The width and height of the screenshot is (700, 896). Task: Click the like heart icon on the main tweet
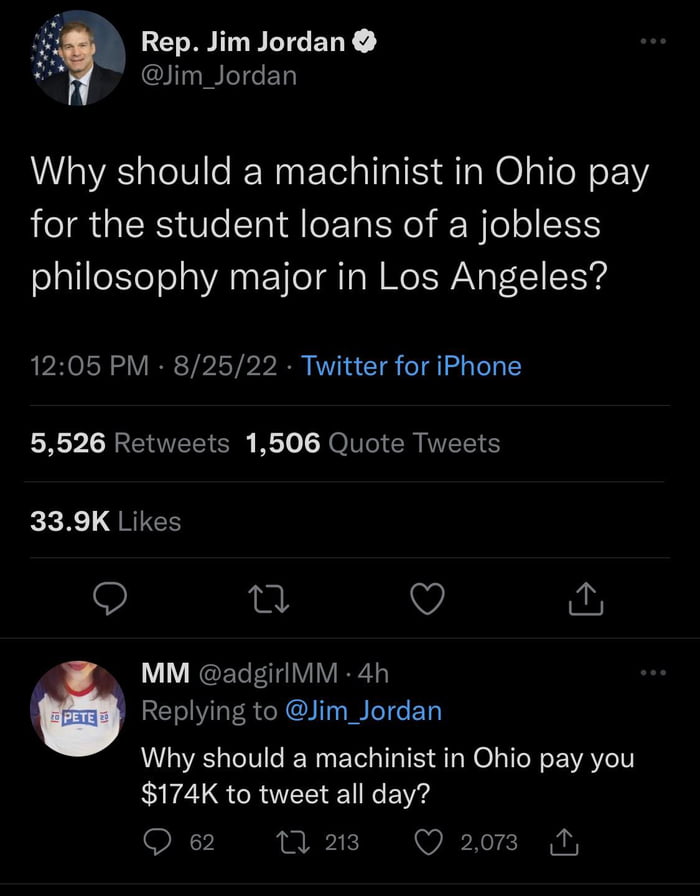point(427,596)
